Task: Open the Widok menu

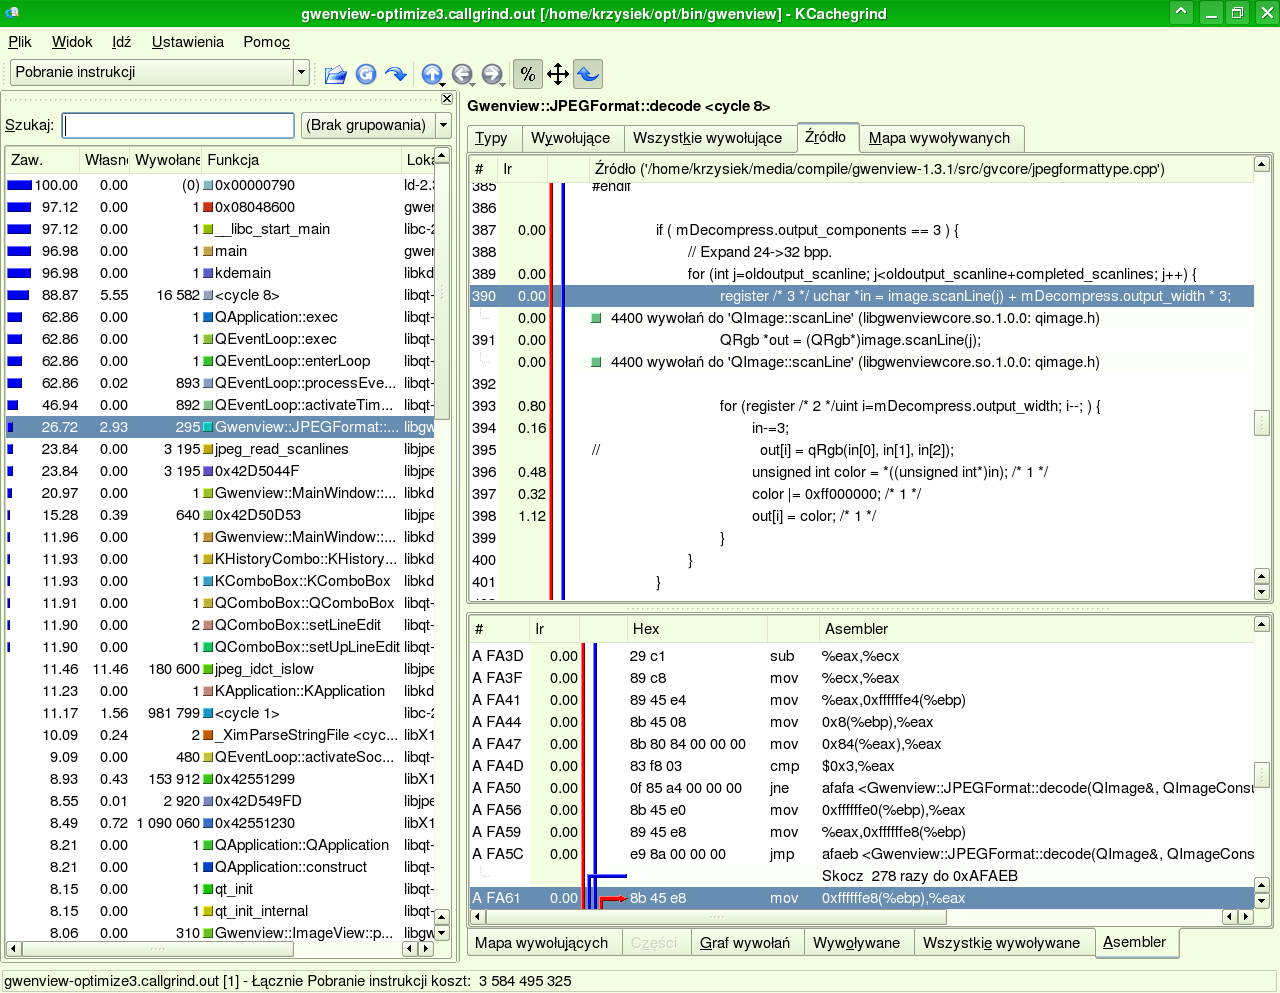Action: [x=72, y=42]
